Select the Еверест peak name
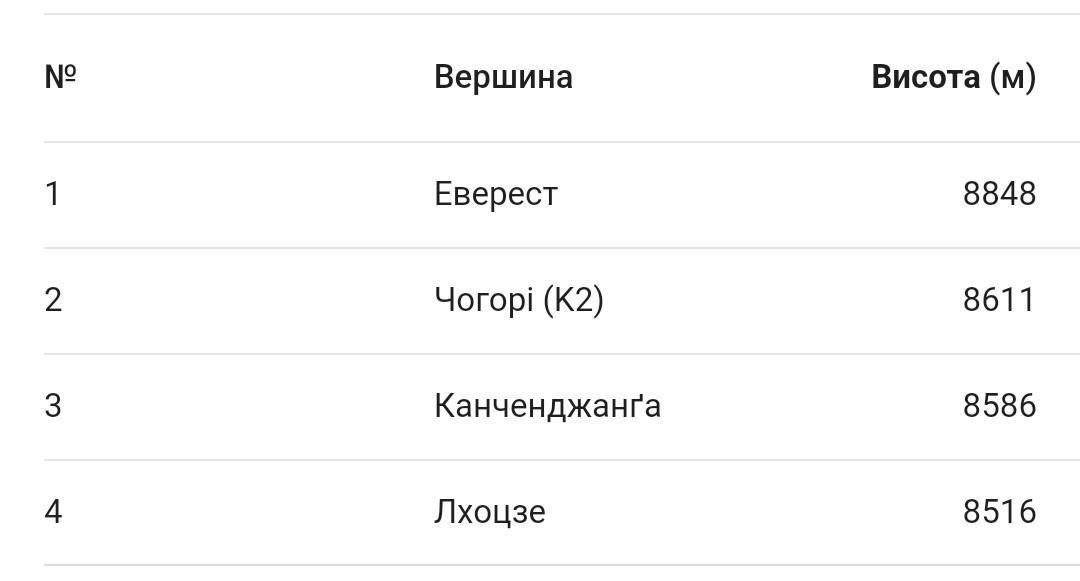 click(x=495, y=193)
